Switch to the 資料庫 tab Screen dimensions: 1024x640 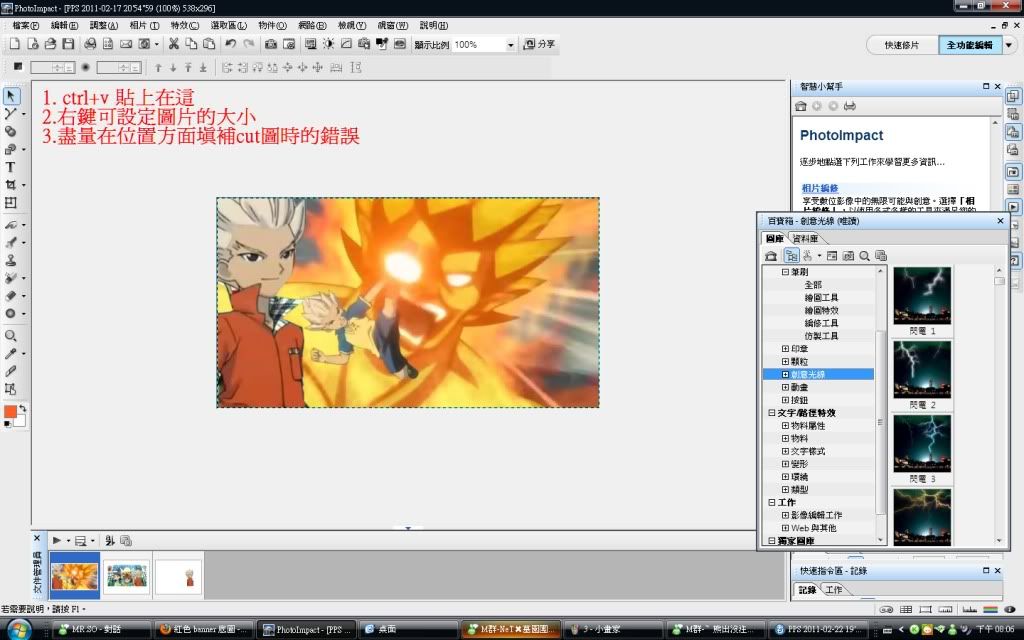tap(807, 239)
